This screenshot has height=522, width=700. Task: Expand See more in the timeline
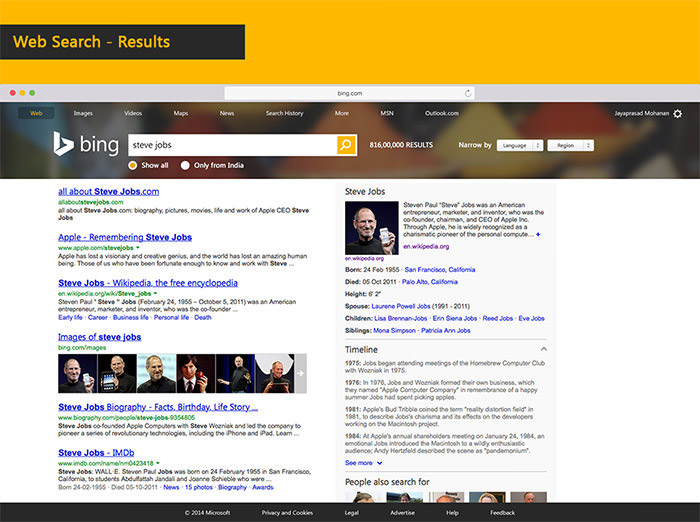pyautogui.click(x=363, y=463)
